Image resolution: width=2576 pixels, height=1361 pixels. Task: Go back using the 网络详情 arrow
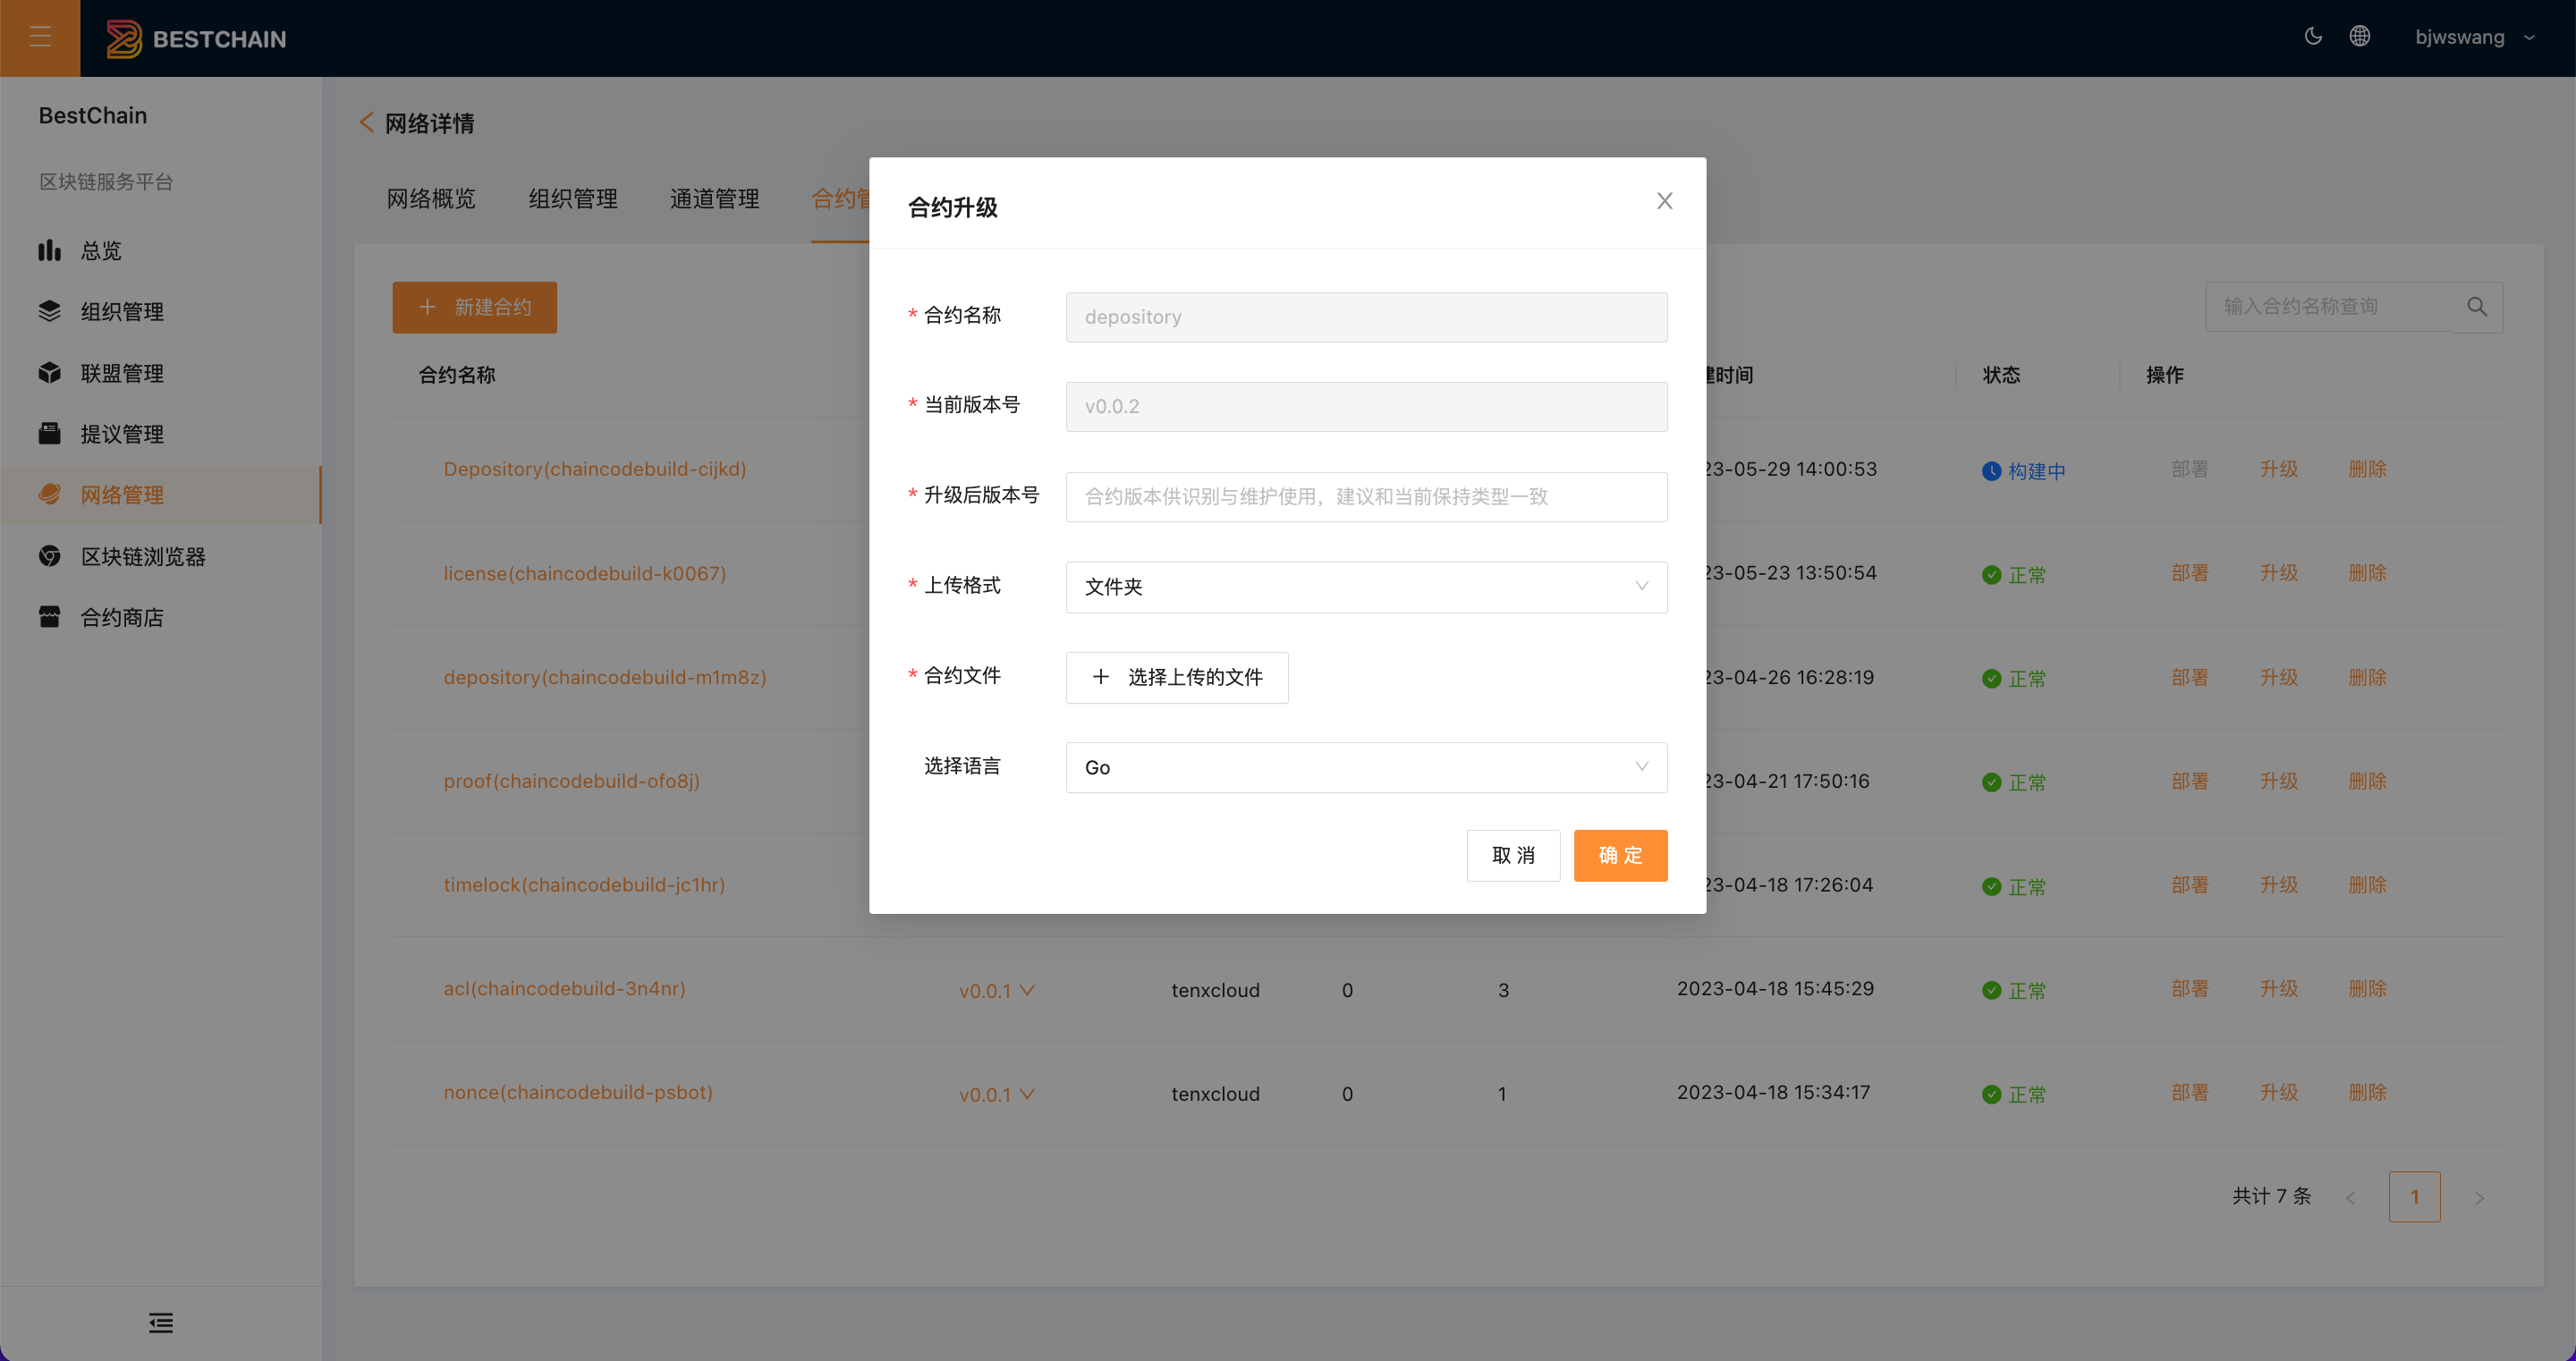pos(367,123)
